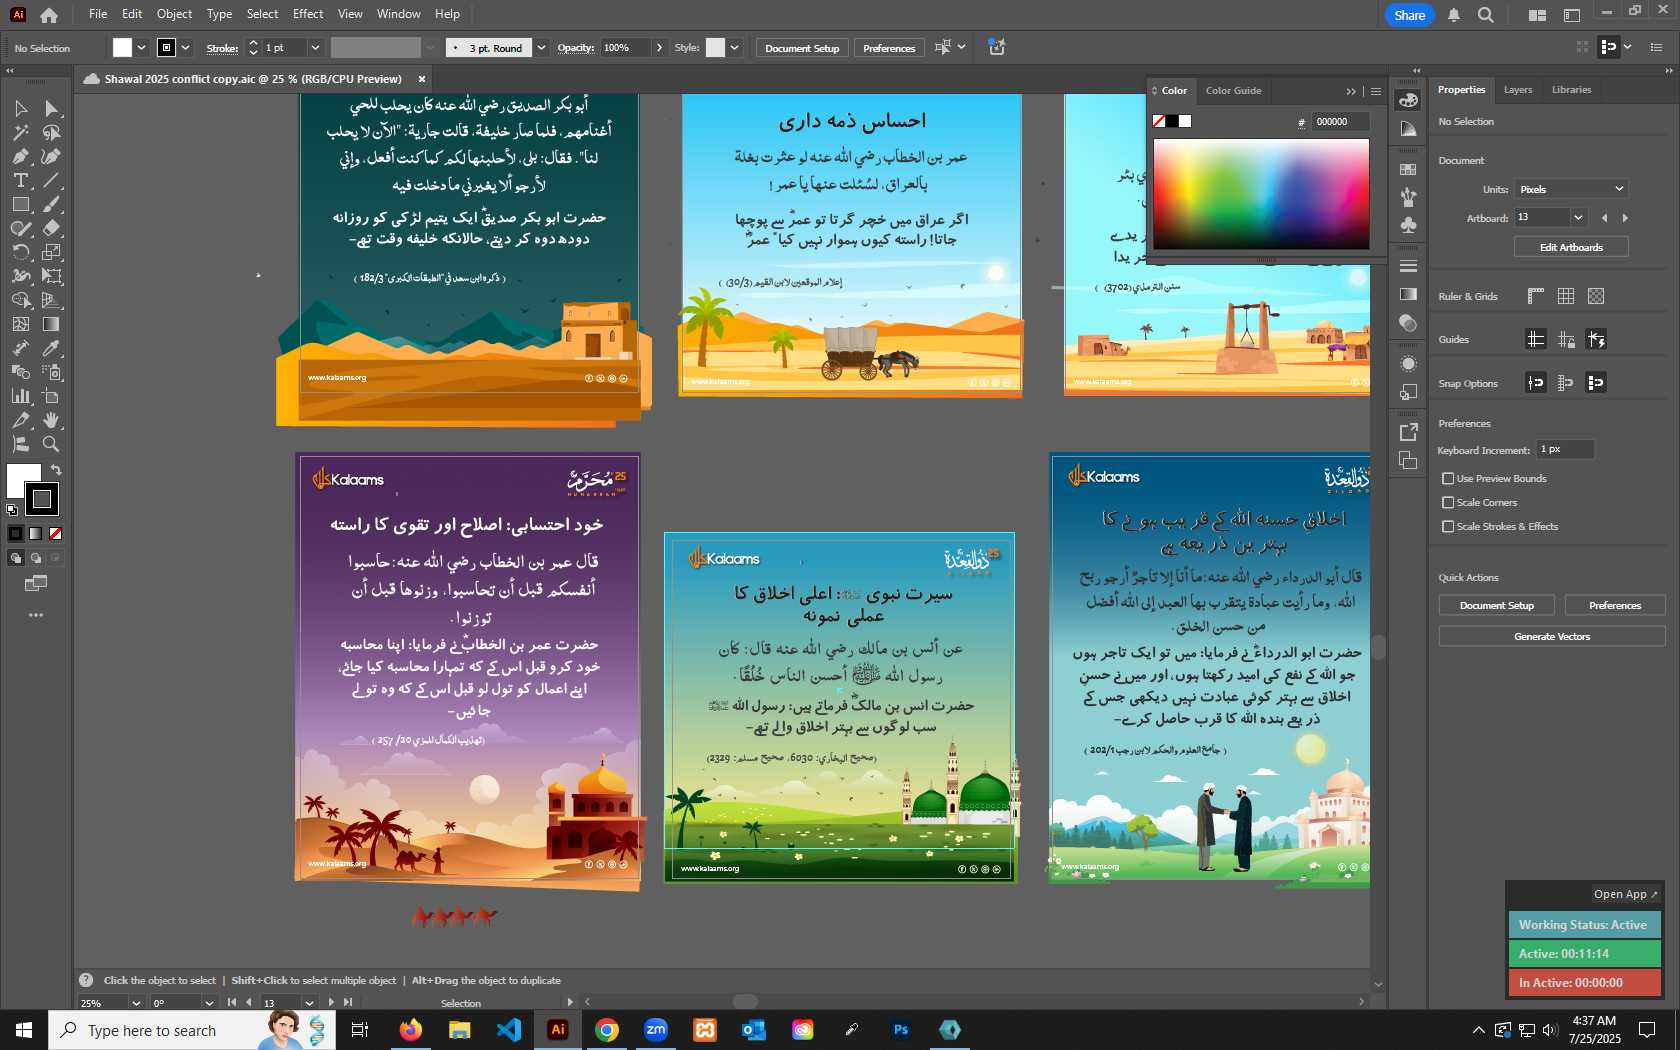Toggle Snap to Point option
The image size is (1680, 1050).
[1536, 382]
